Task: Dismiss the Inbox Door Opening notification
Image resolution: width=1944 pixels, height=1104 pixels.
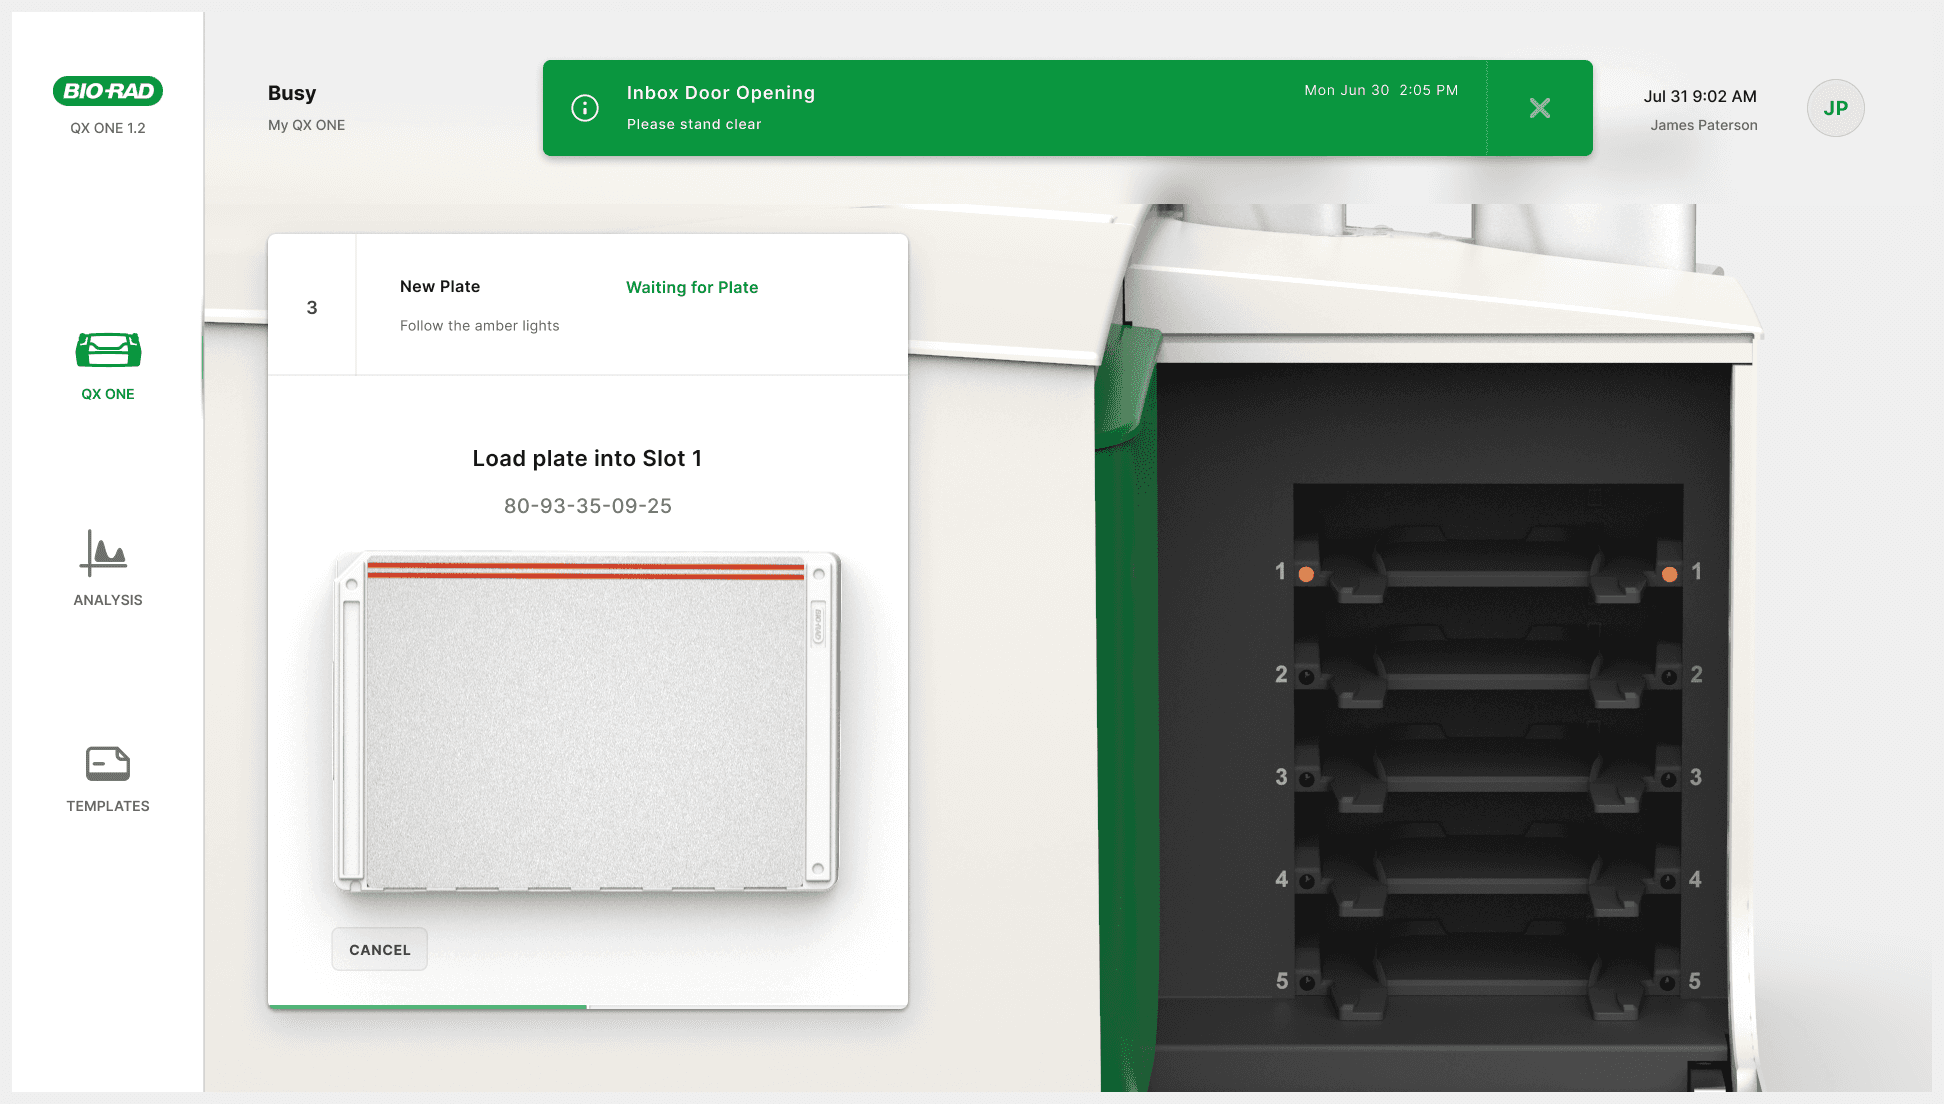Action: (x=1540, y=108)
